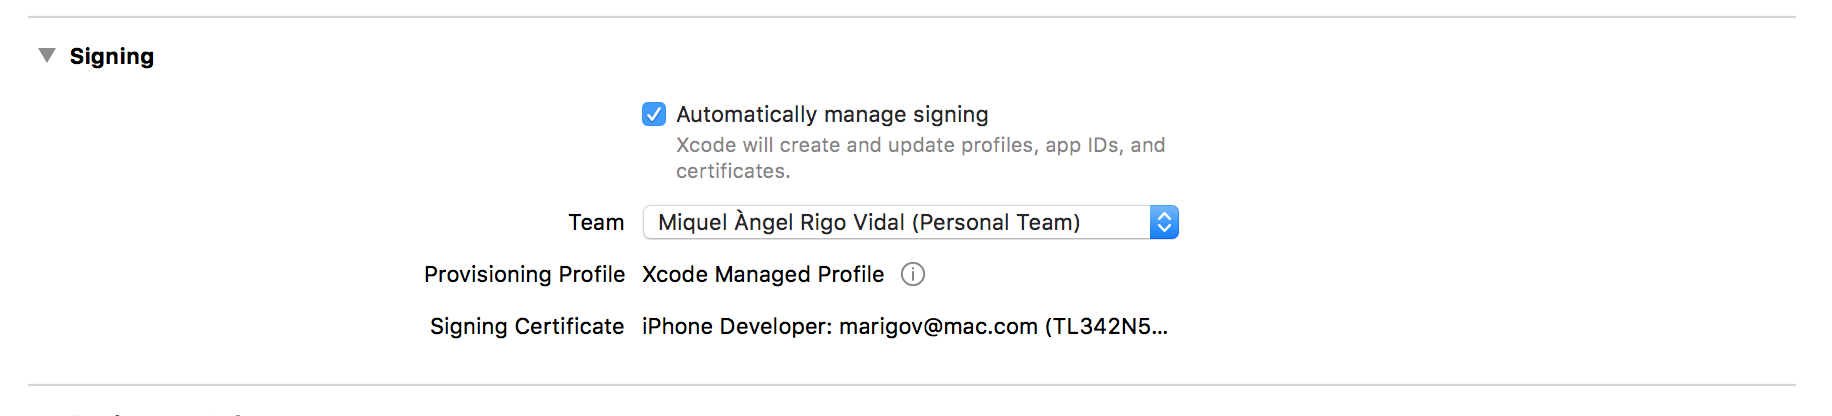Select the iPhone Developer signing certificate text

tap(905, 326)
